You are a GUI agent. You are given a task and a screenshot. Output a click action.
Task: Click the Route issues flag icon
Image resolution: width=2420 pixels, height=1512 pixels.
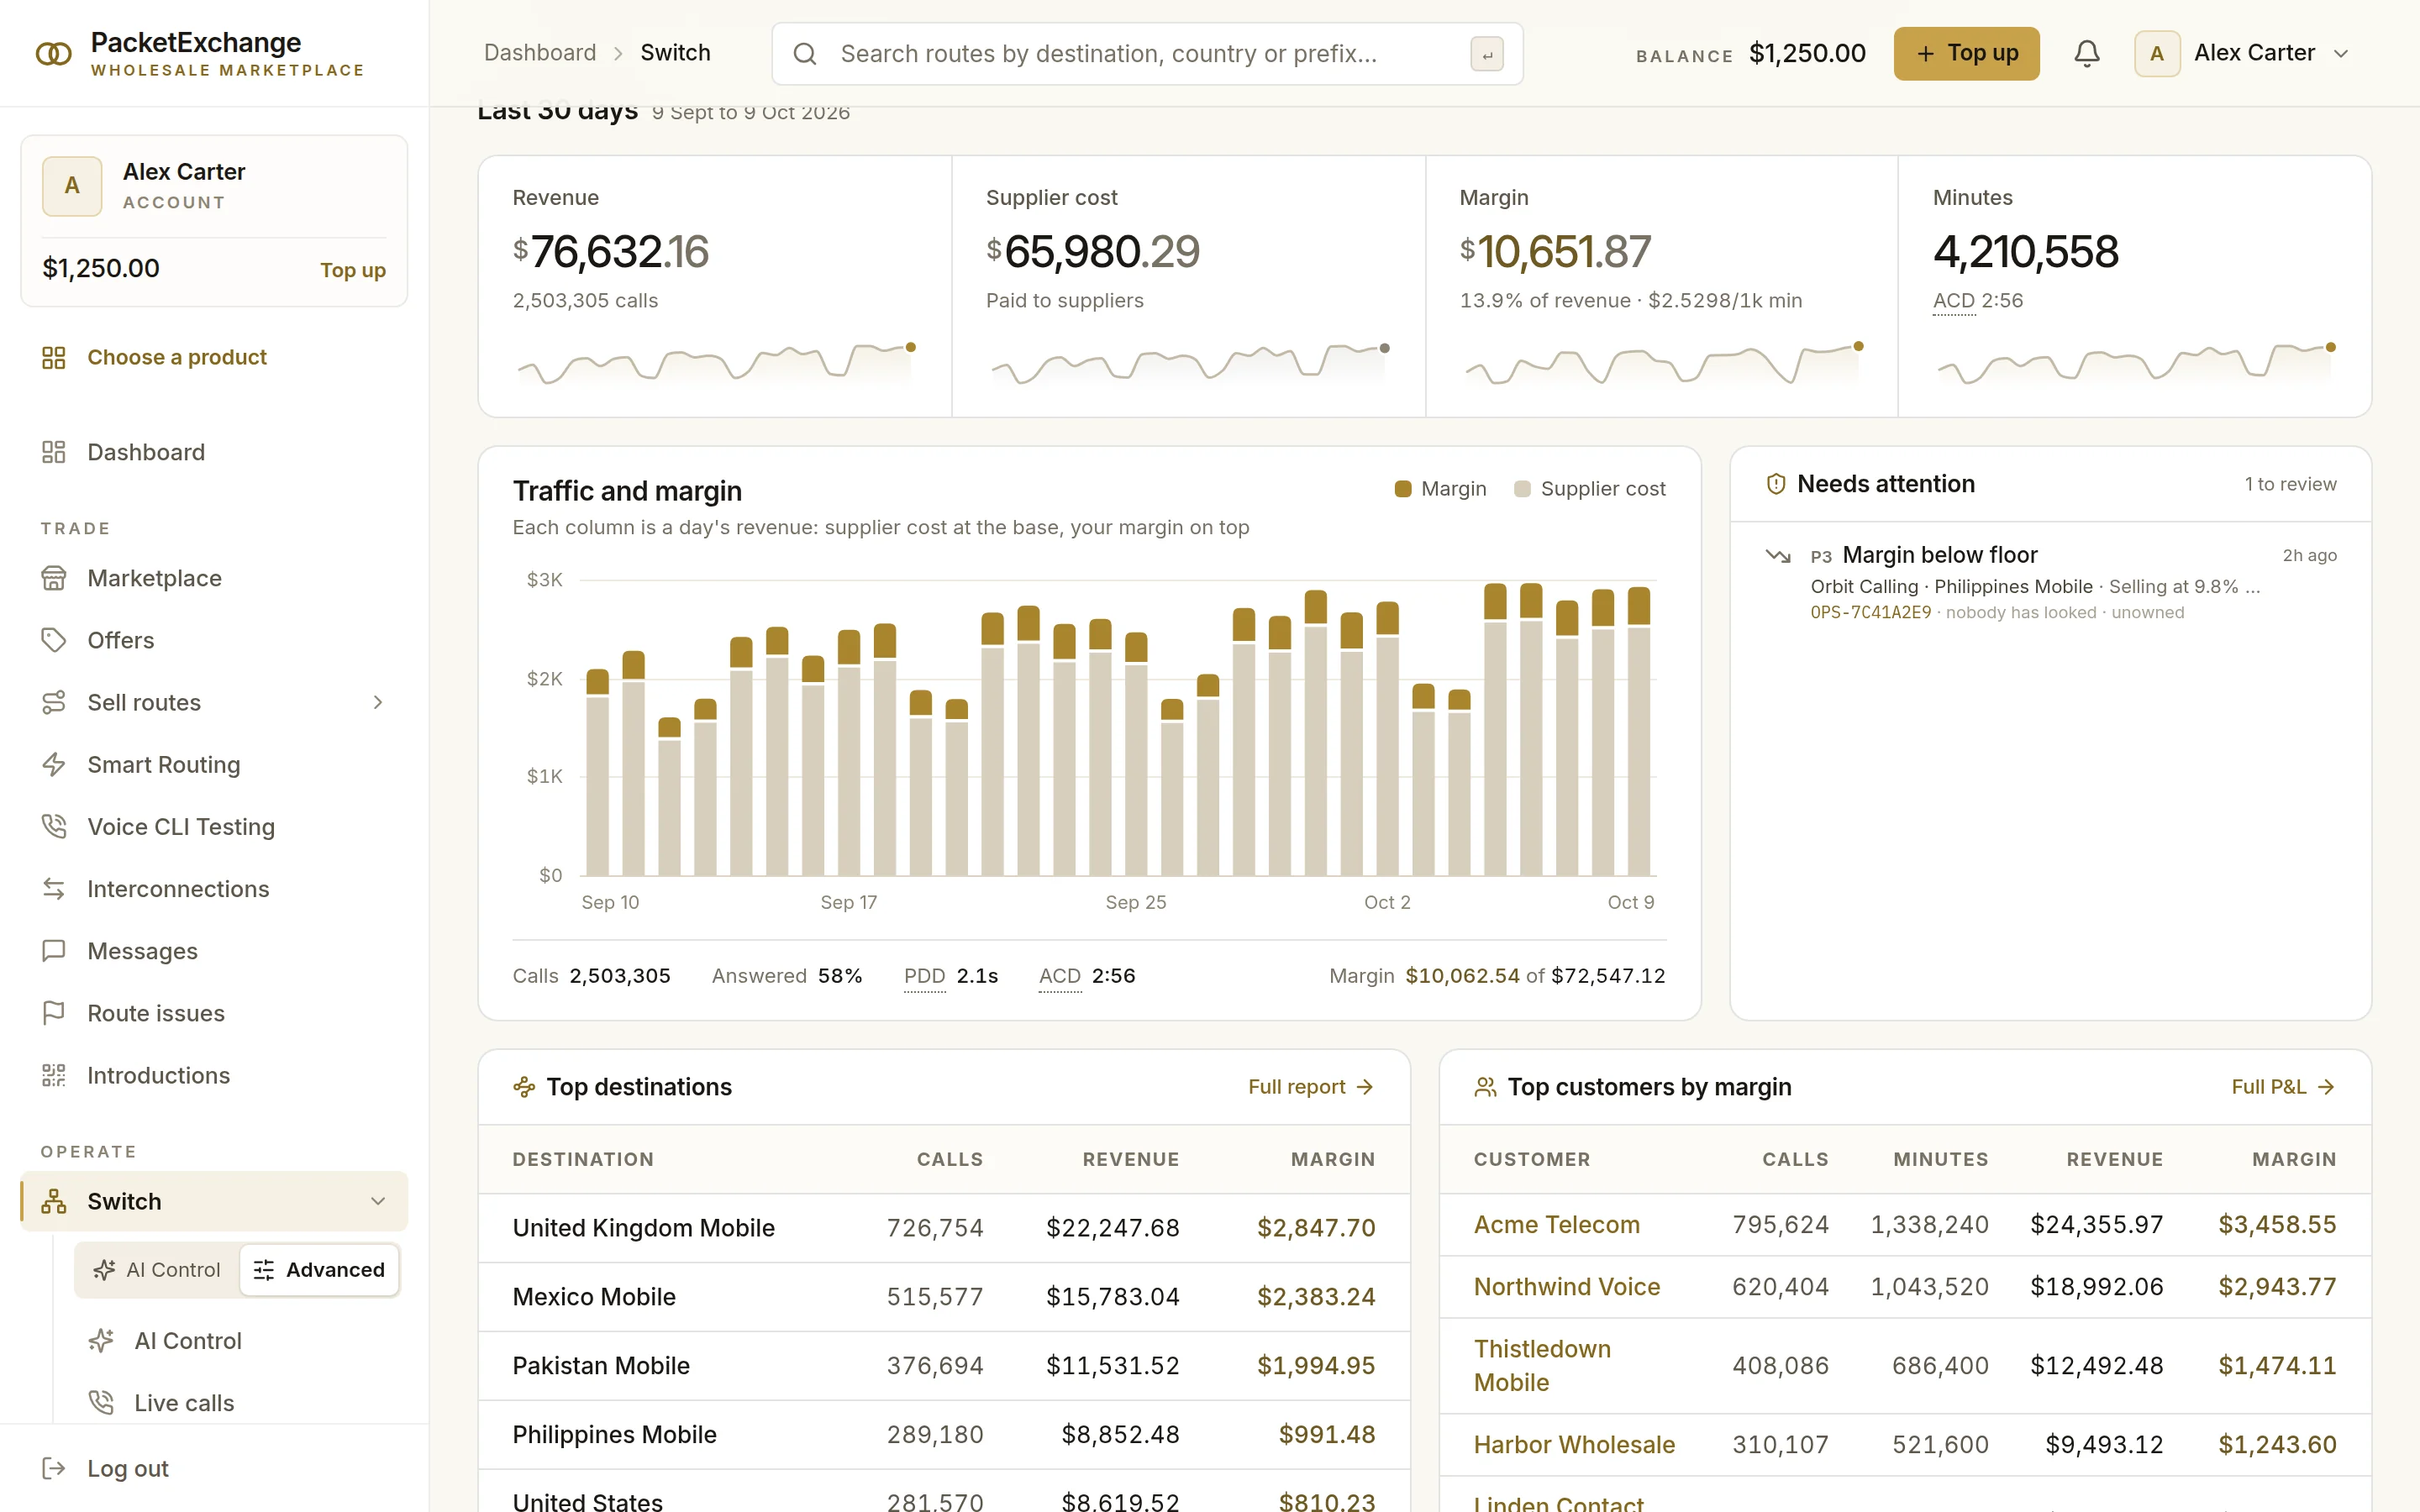pos(54,1013)
